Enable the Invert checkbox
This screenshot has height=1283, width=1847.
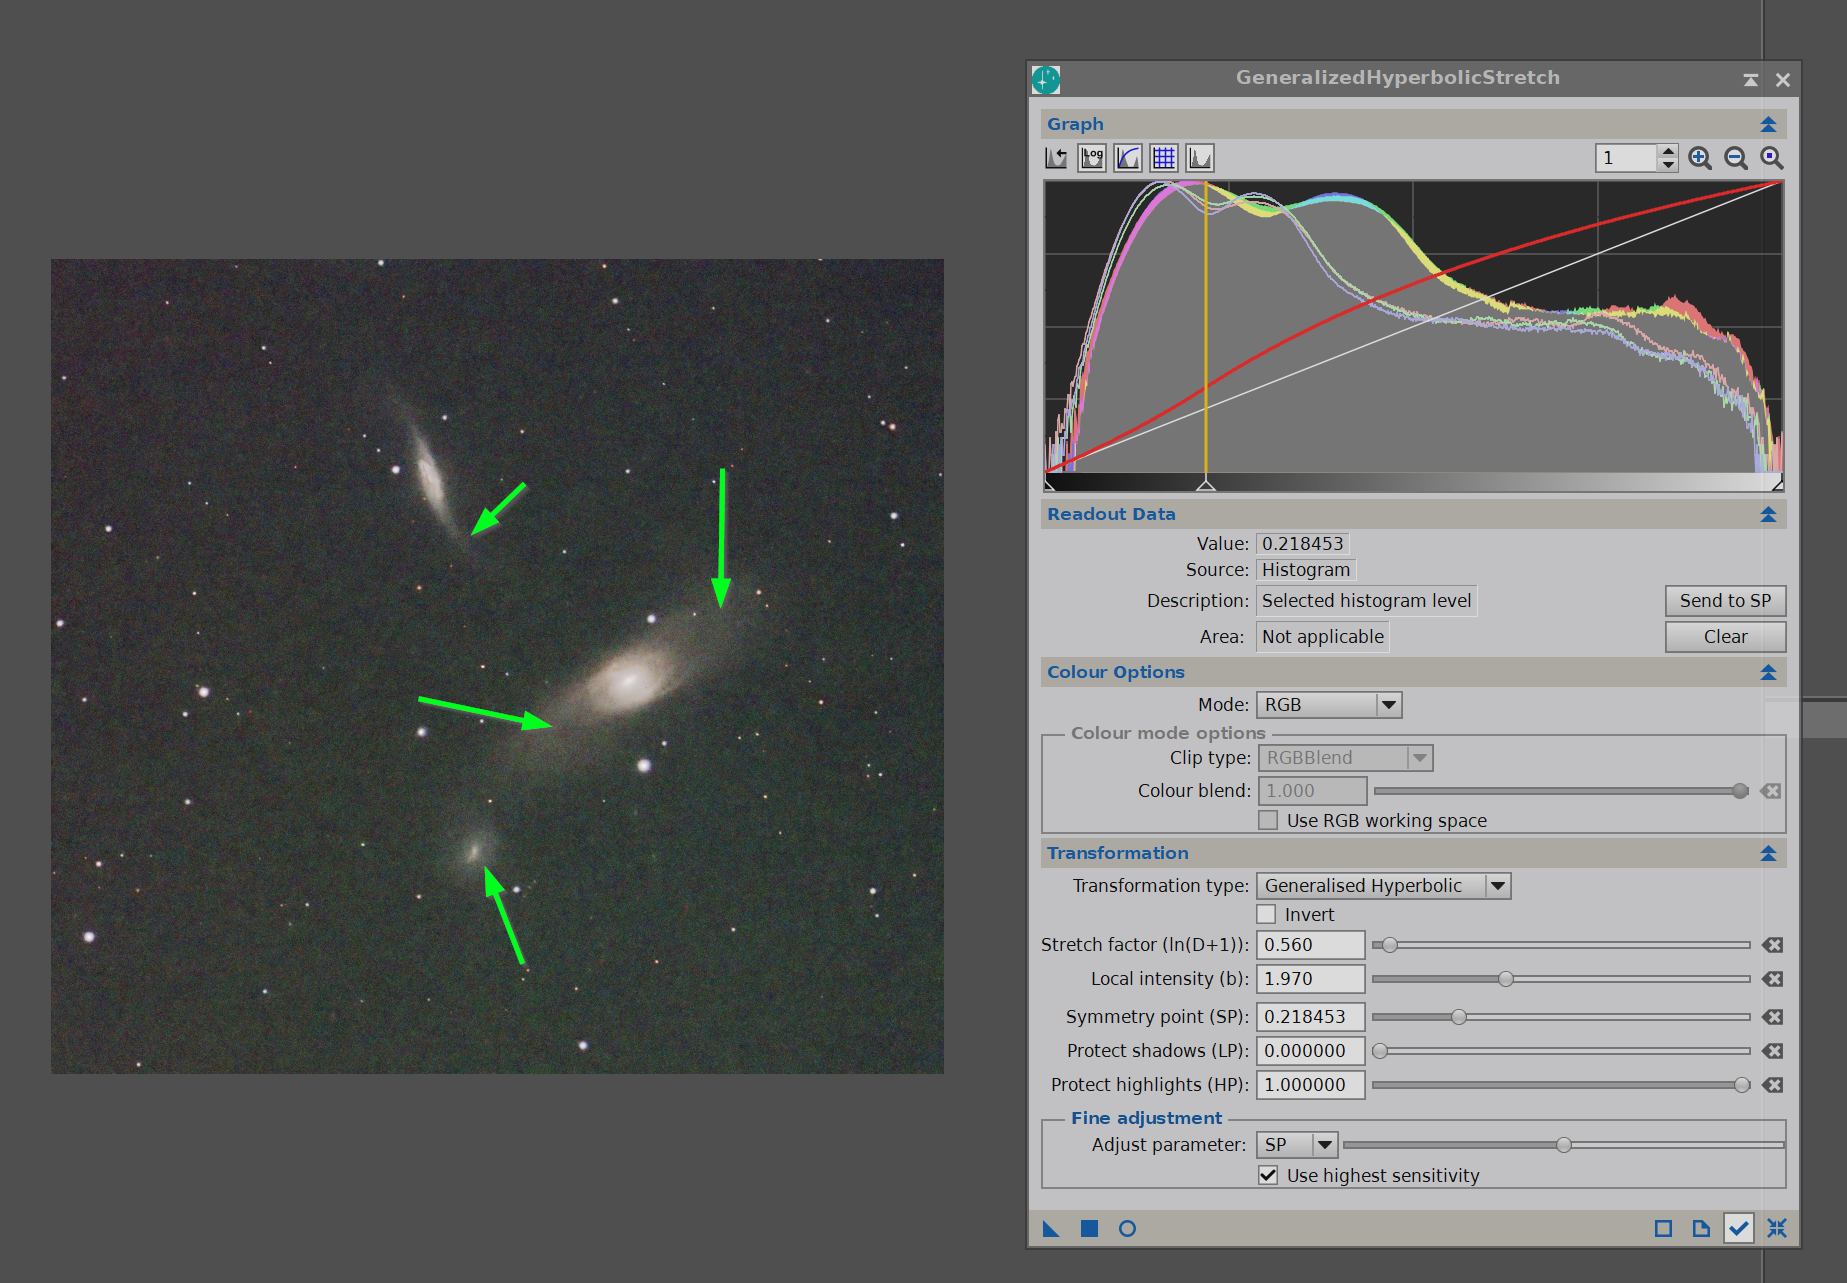click(1267, 914)
